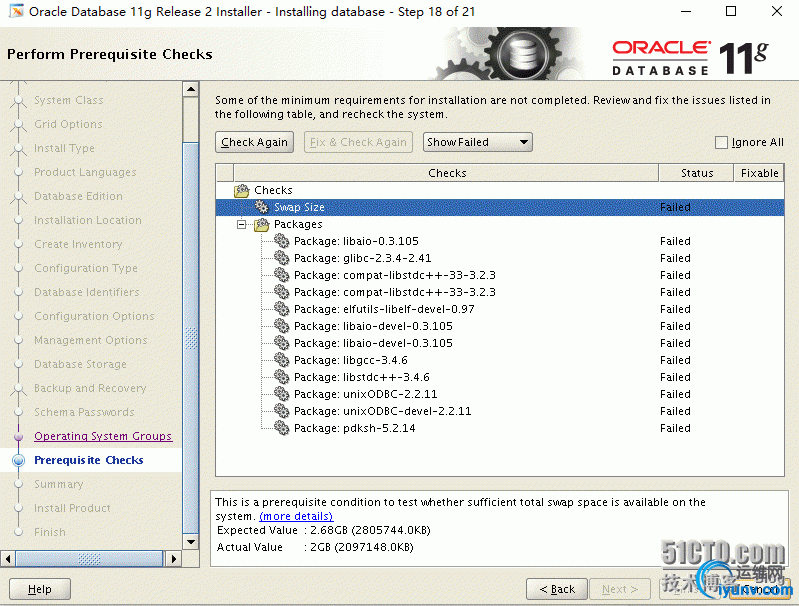Click the Database Storage step
This screenshot has height=606, width=799.
(x=80, y=364)
